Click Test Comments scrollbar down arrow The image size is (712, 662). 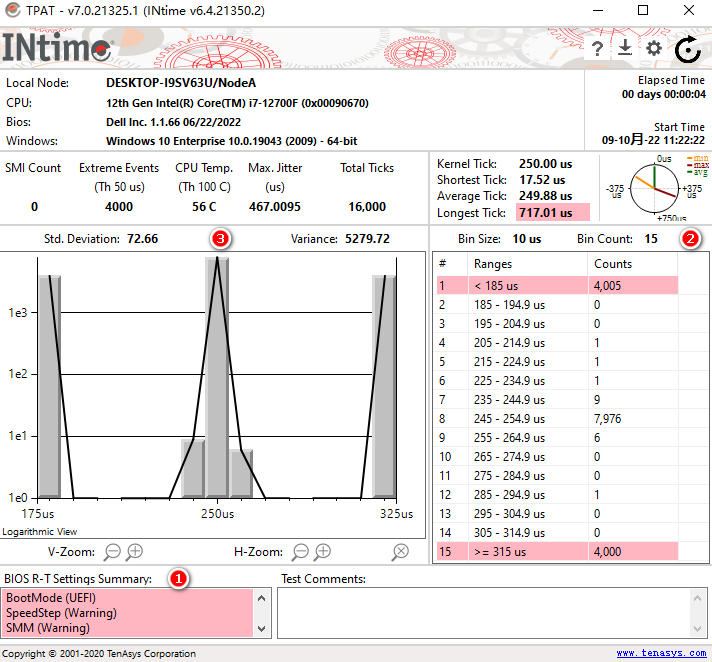[698, 629]
